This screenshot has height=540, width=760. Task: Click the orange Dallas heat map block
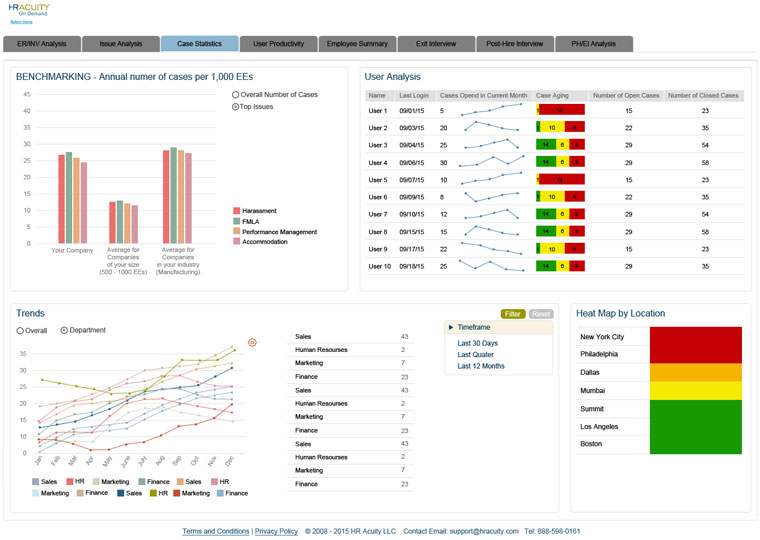(696, 372)
